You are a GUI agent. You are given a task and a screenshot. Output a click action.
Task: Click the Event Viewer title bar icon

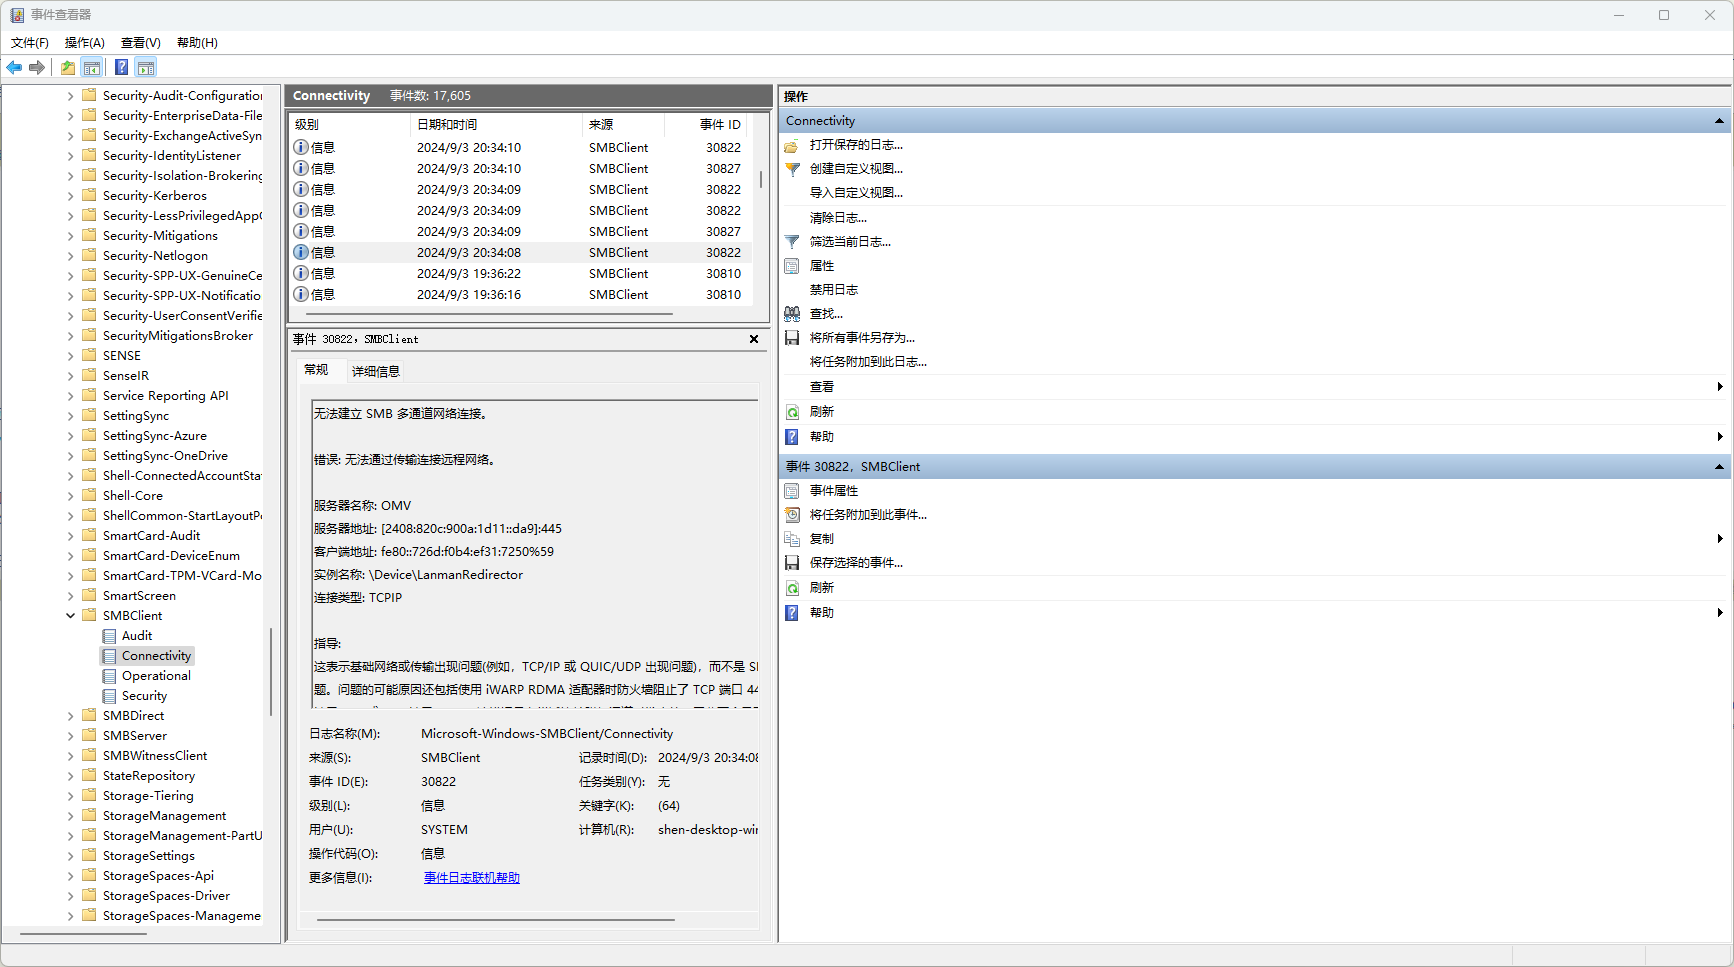17,15
